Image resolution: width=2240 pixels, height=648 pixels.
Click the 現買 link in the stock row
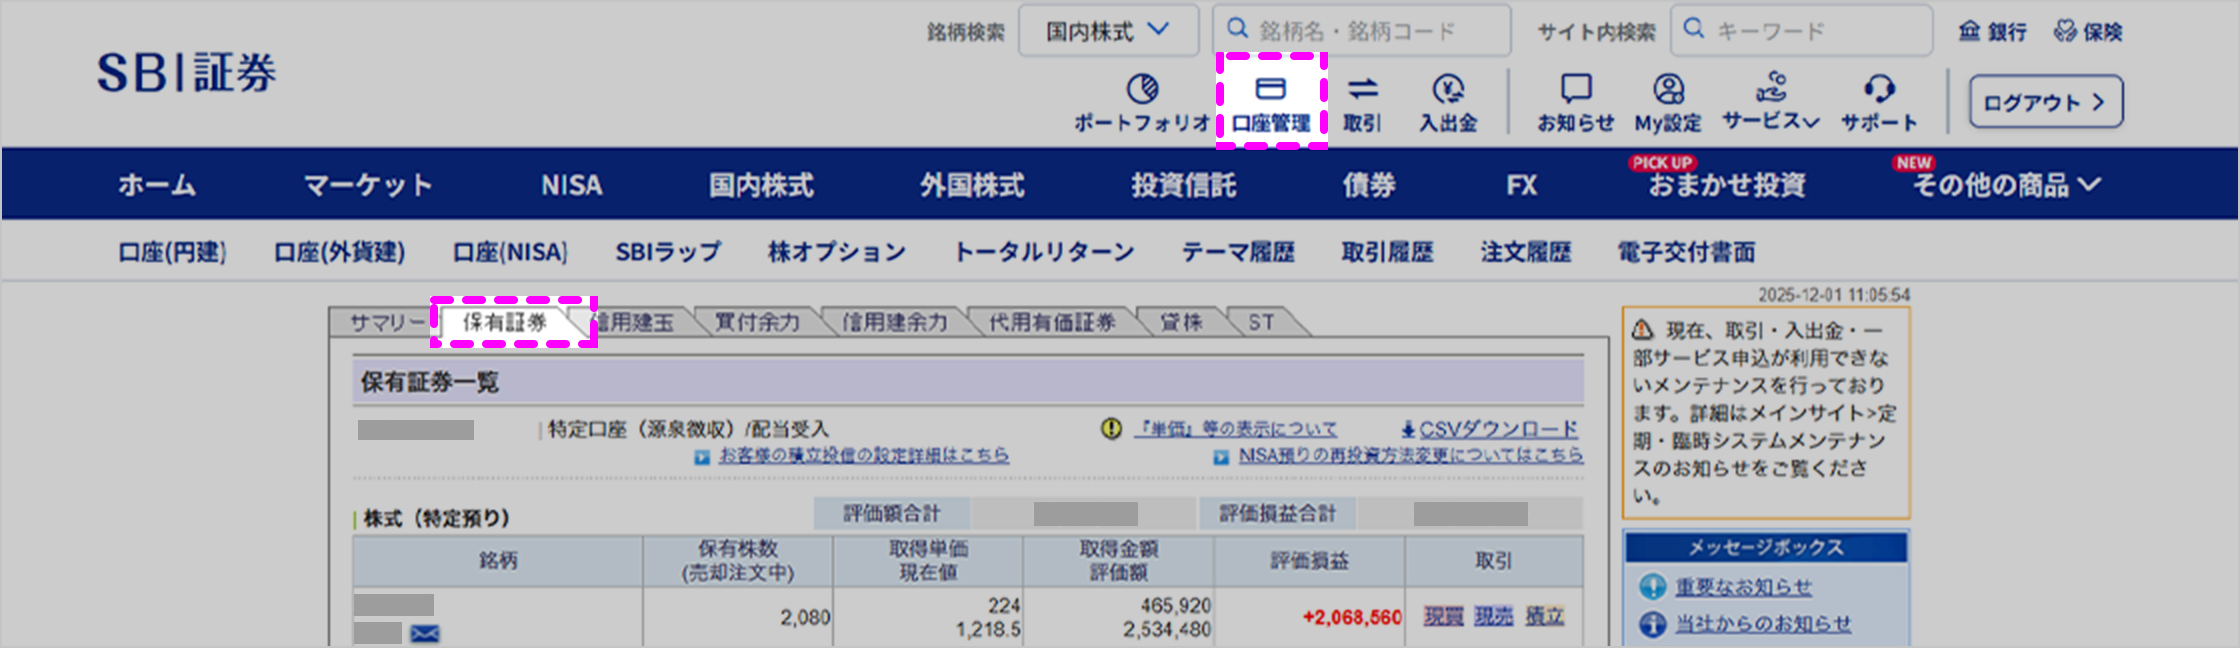point(1443,616)
